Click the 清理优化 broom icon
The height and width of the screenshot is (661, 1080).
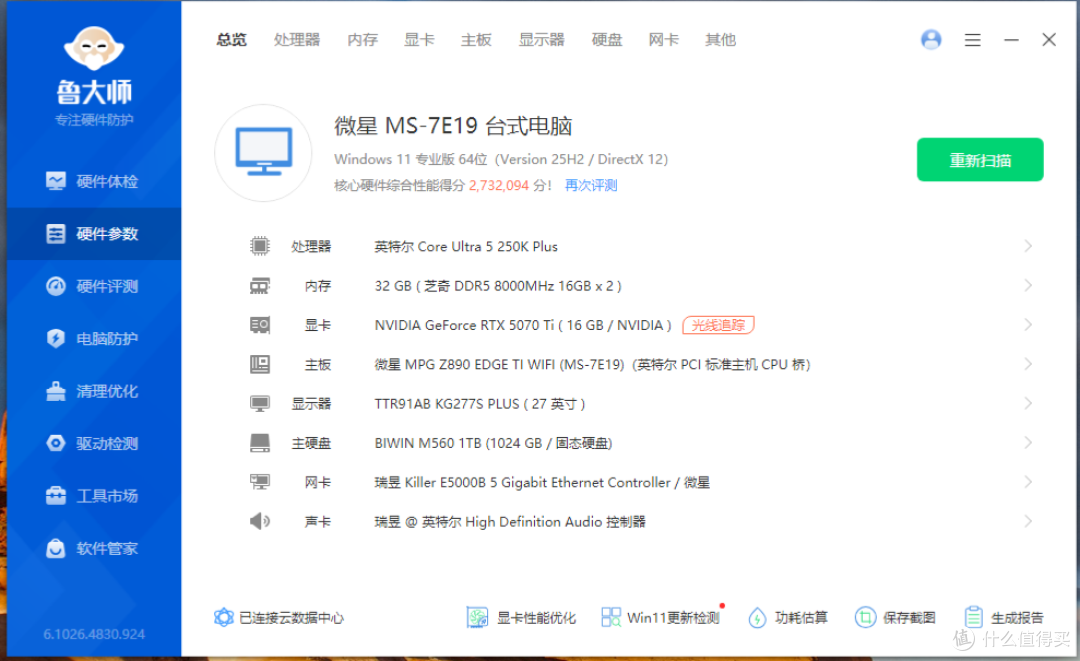click(56, 390)
